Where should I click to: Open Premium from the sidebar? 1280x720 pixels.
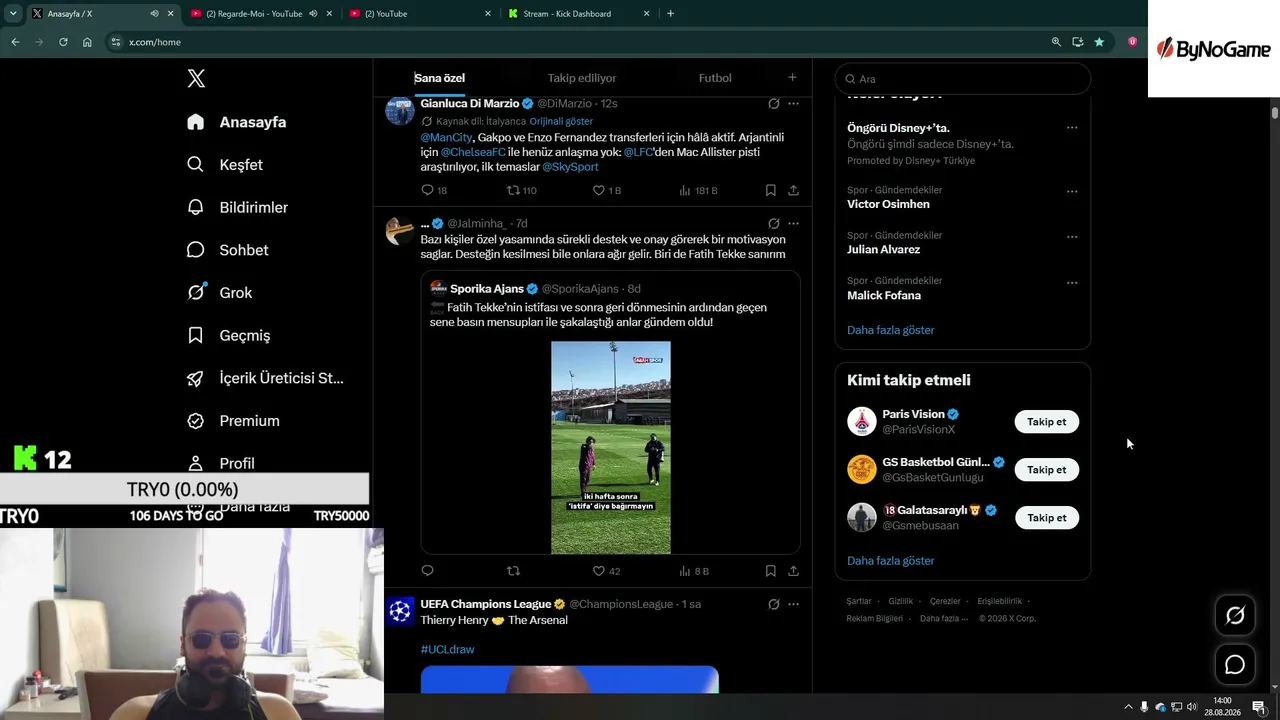click(x=233, y=421)
